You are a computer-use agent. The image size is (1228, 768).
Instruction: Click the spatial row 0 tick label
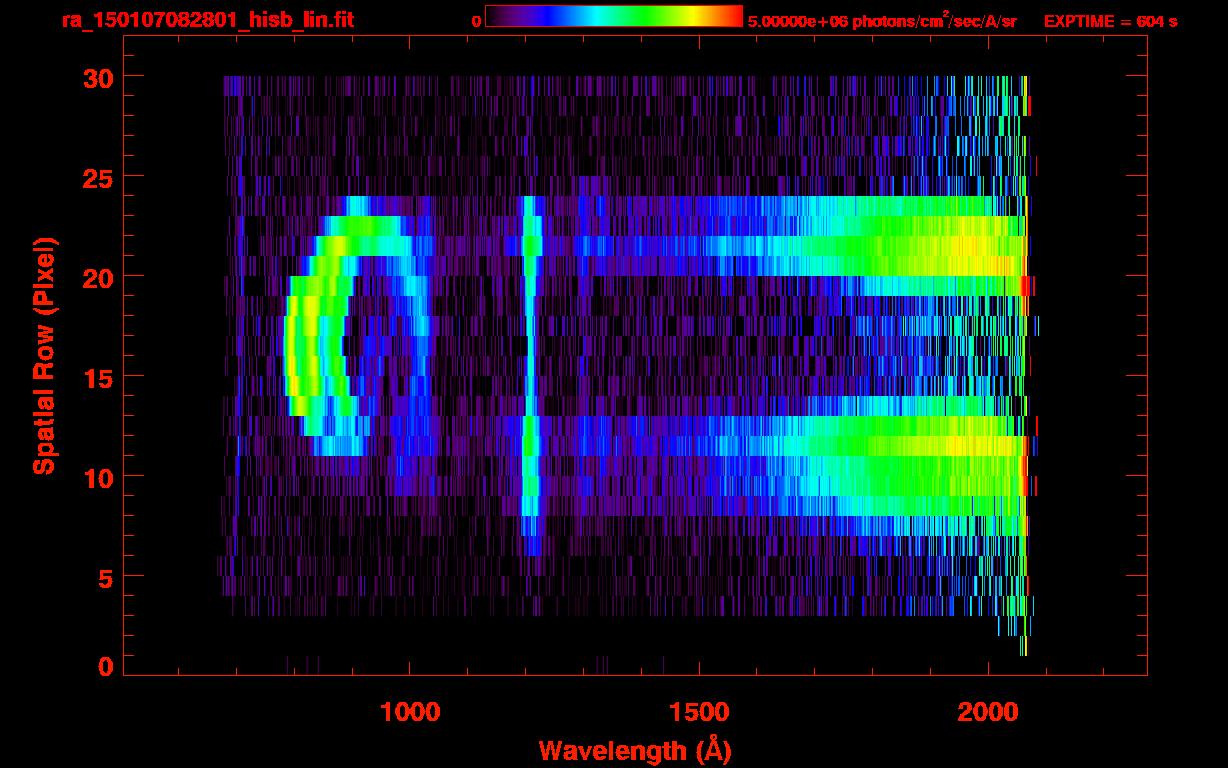click(x=106, y=666)
